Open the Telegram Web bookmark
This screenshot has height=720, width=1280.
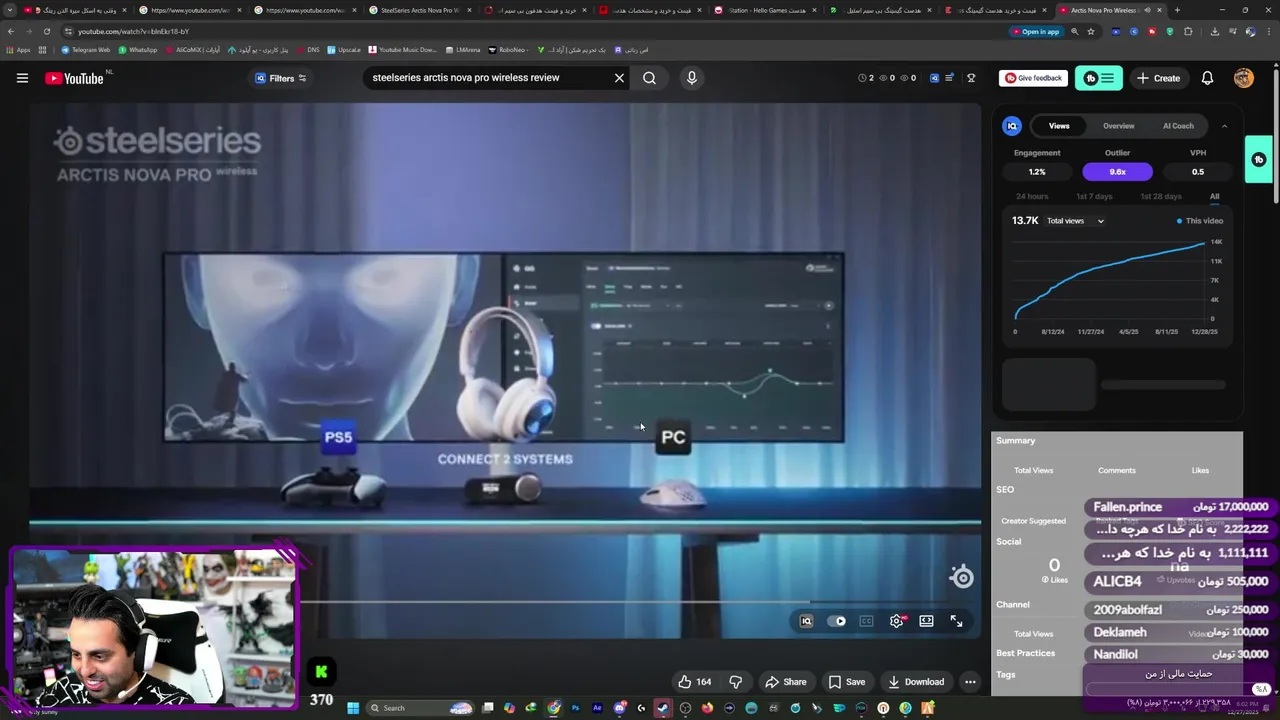pyautogui.click(x=86, y=50)
